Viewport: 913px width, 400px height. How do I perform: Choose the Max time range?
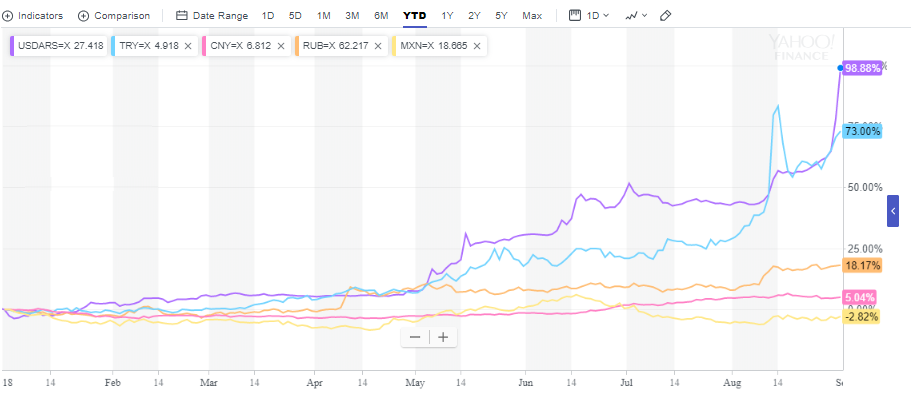pos(532,16)
